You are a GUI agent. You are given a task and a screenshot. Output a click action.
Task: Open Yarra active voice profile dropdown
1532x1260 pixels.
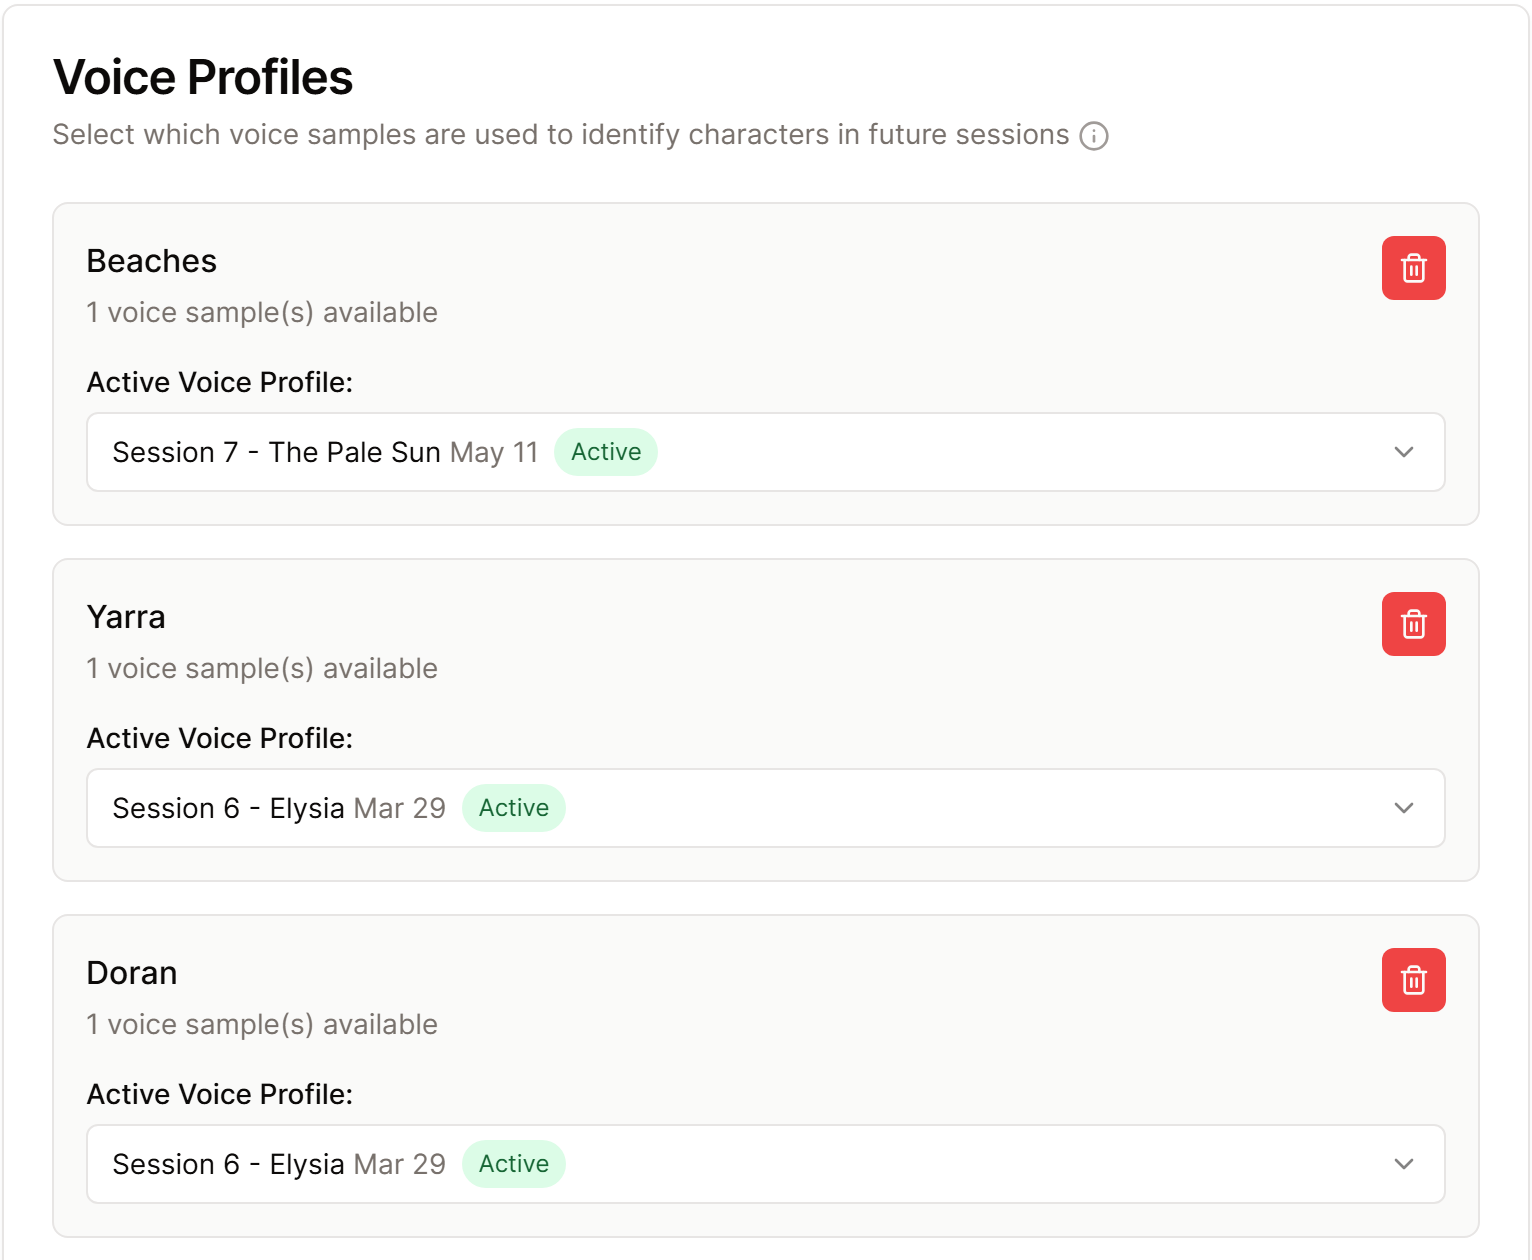tap(766, 808)
